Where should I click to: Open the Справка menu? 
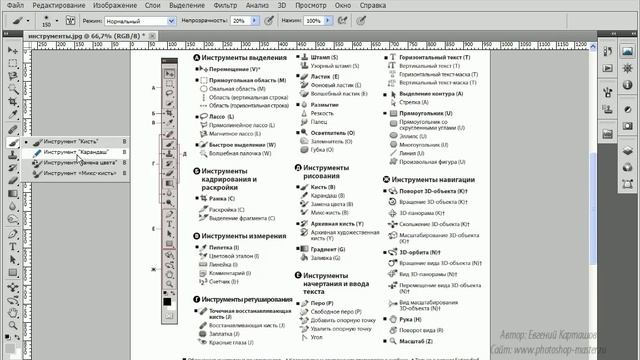click(x=373, y=5)
